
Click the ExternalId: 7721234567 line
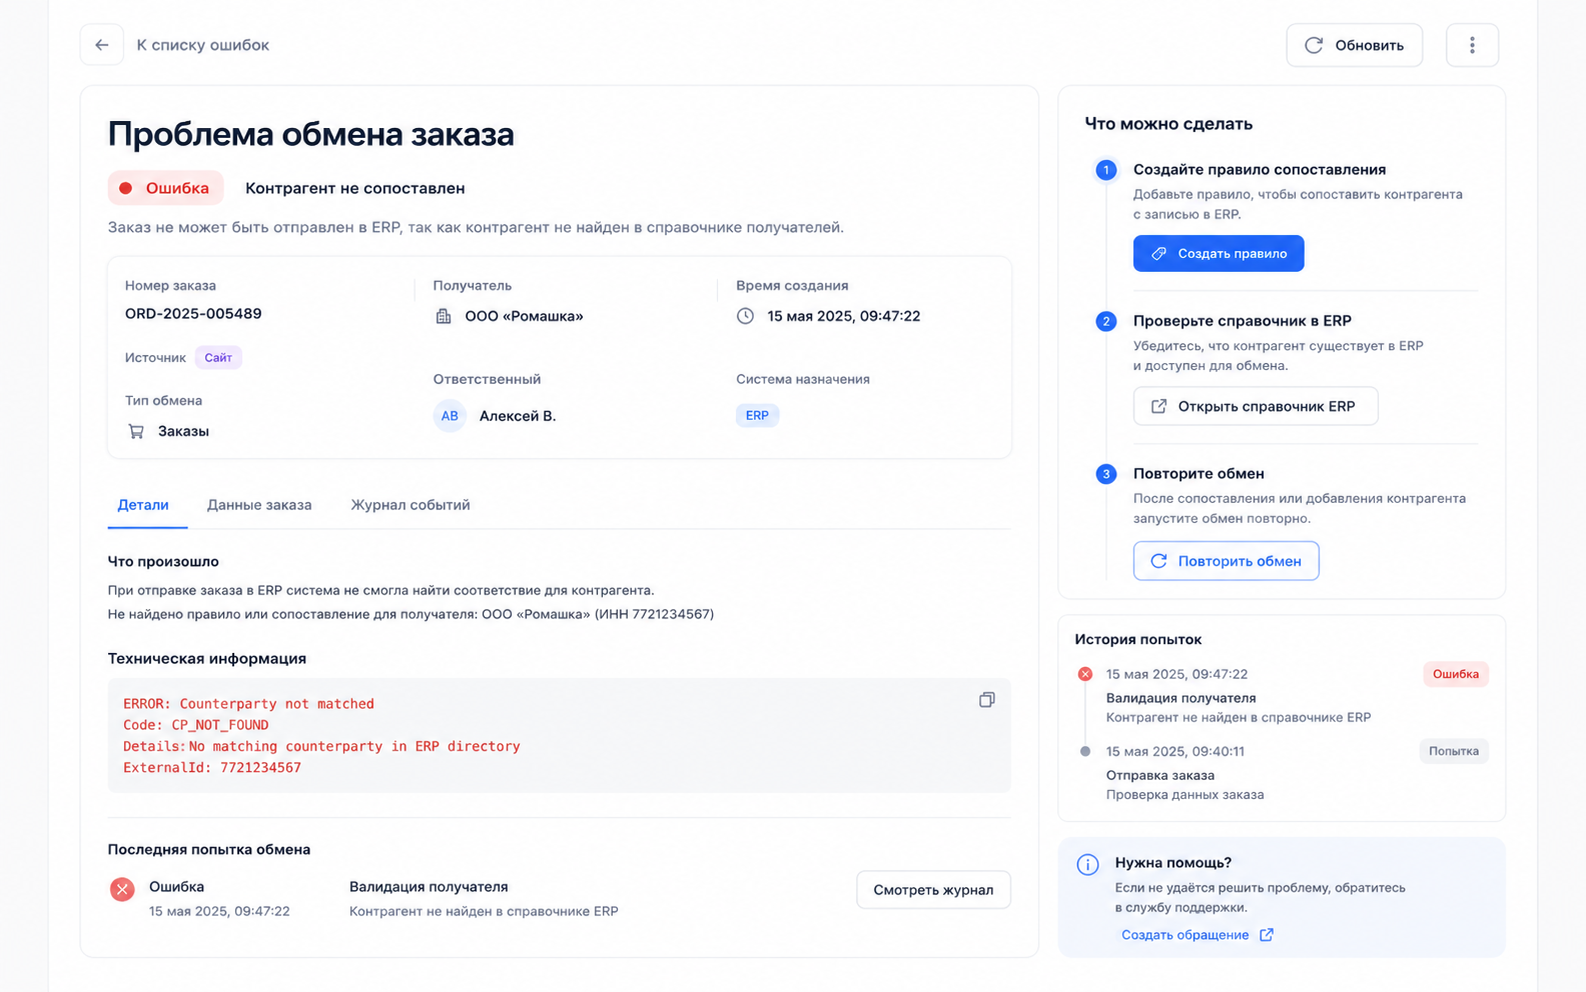(212, 768)
